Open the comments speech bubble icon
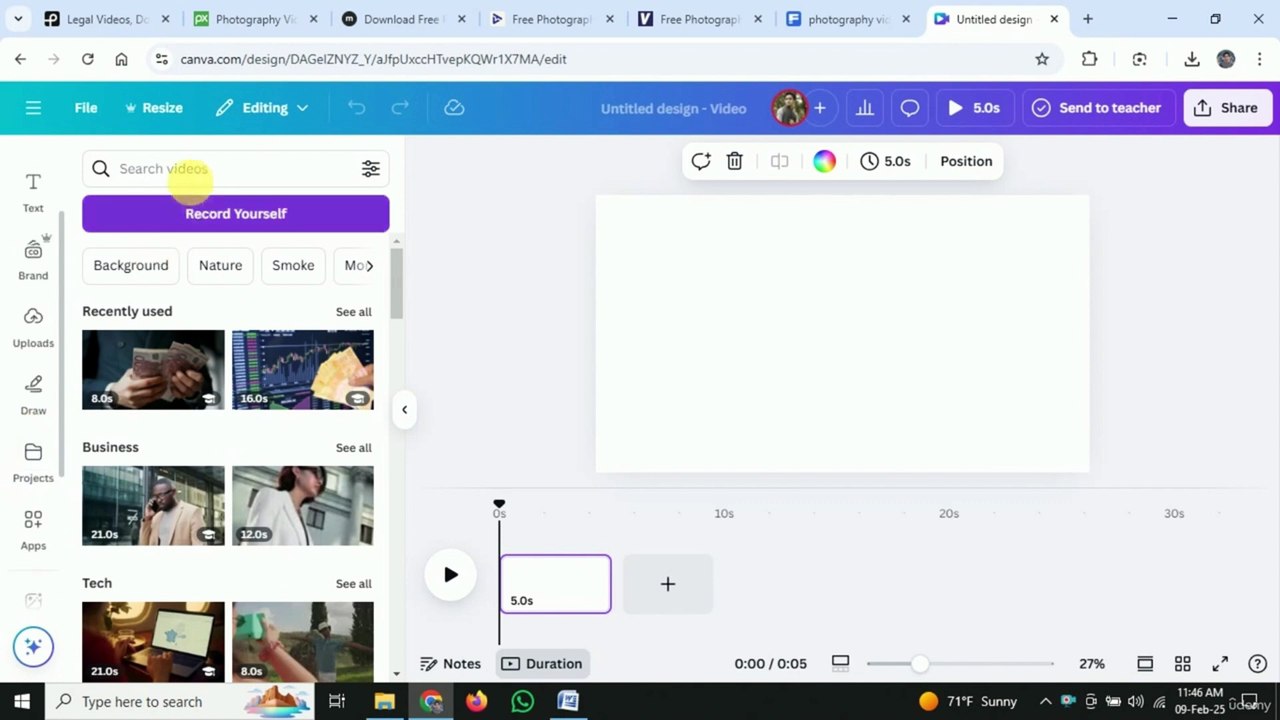This screenshot has width=1280, height=720. tap(910, 108)
